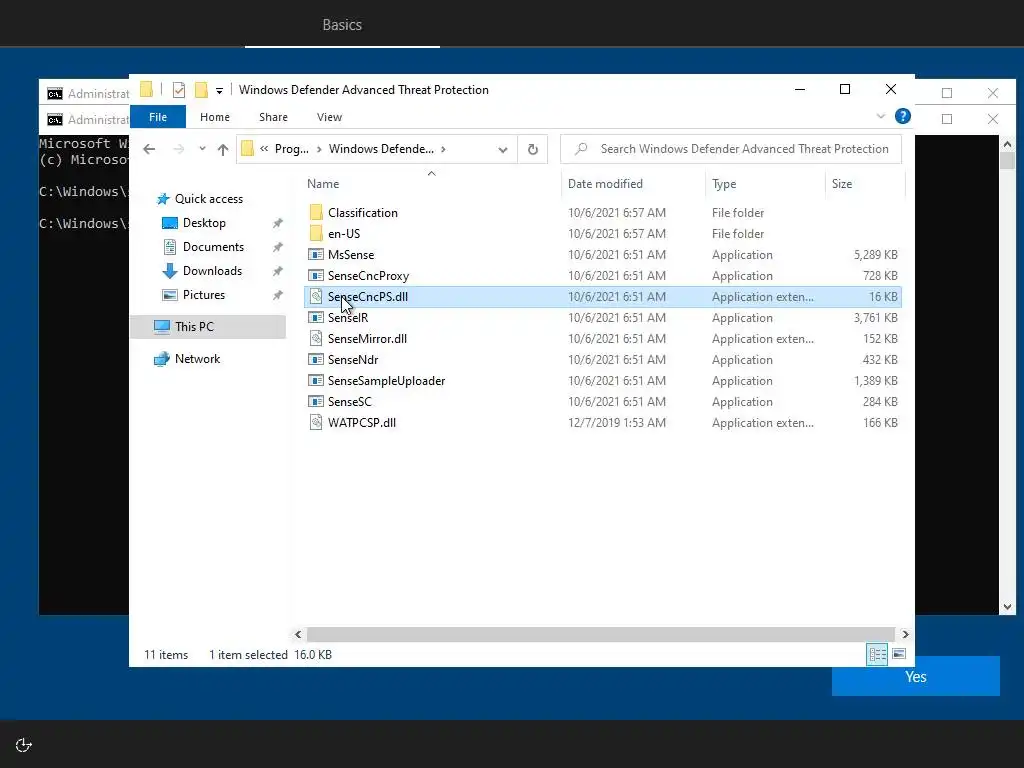Click the command prompt scrollbar down arrow
1024x768 pixels.
pos(1007,607)
